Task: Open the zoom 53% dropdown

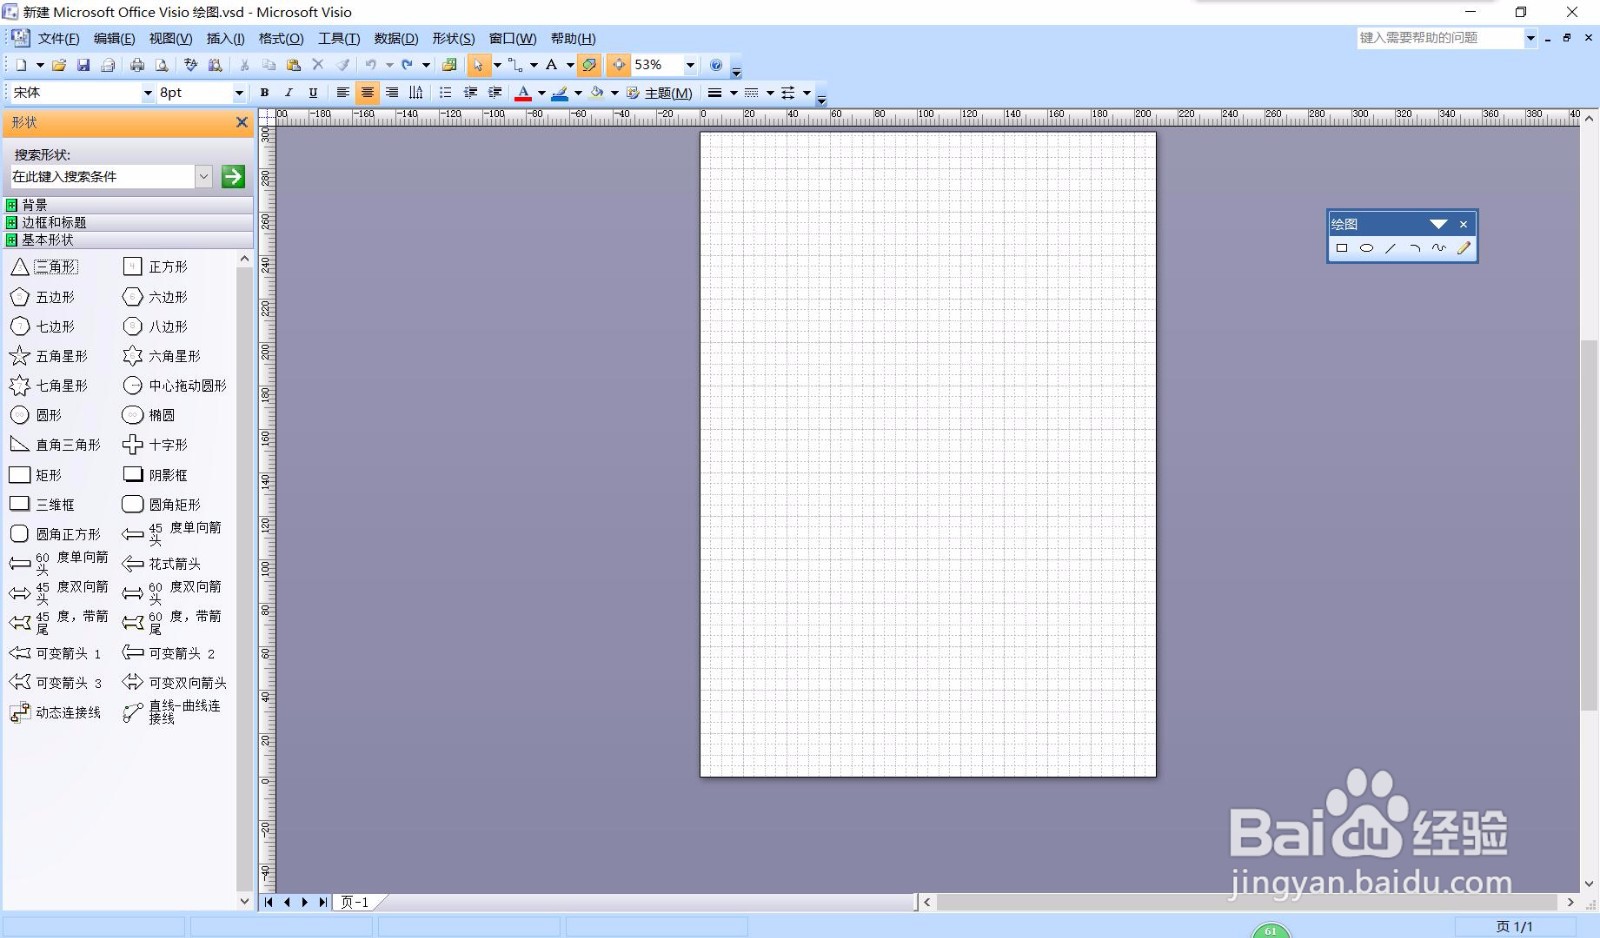Action: tap(690, 65)
